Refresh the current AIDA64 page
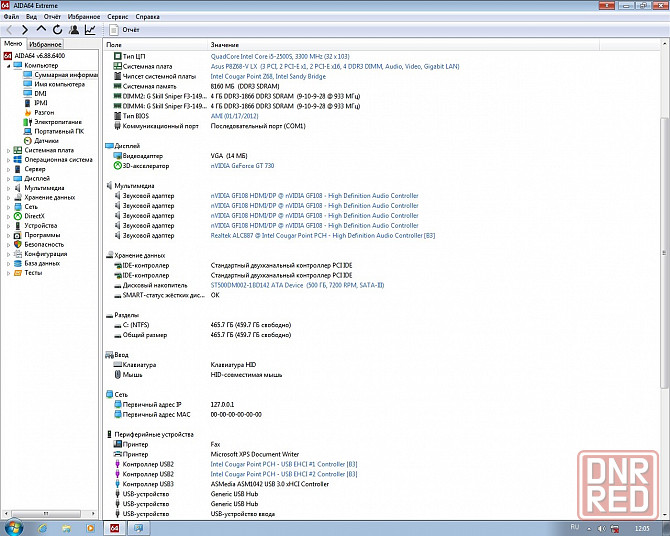 pyautogui.click(x=57, y=29)
